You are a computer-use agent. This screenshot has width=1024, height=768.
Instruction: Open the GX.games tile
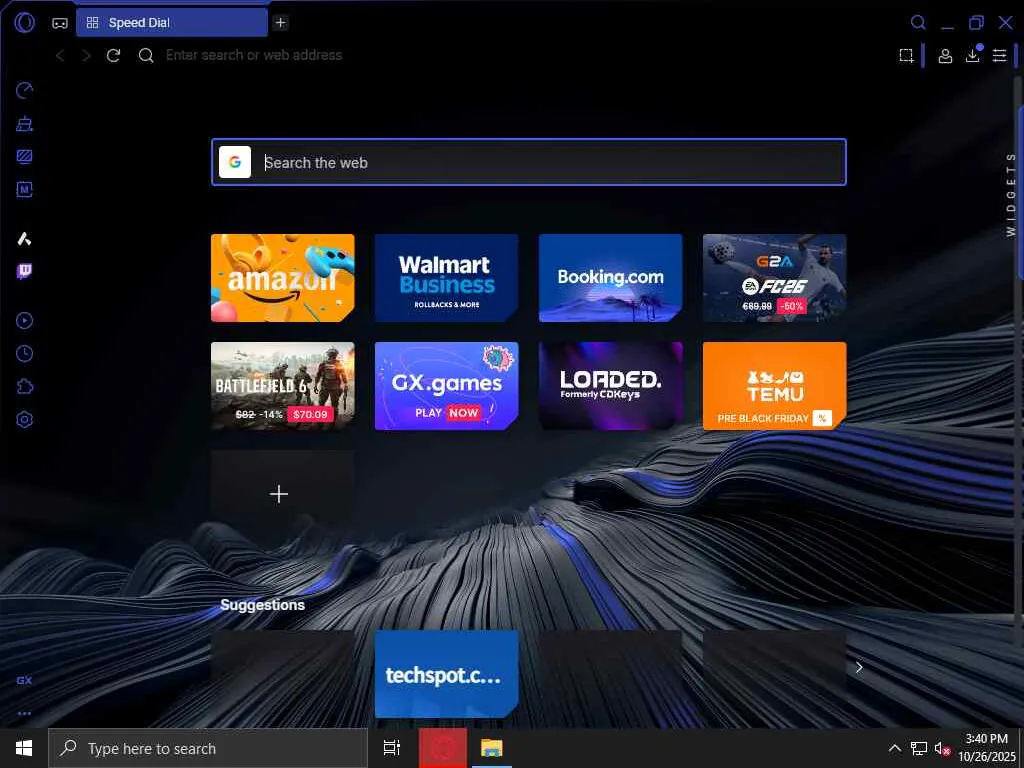tap(447, 386)
